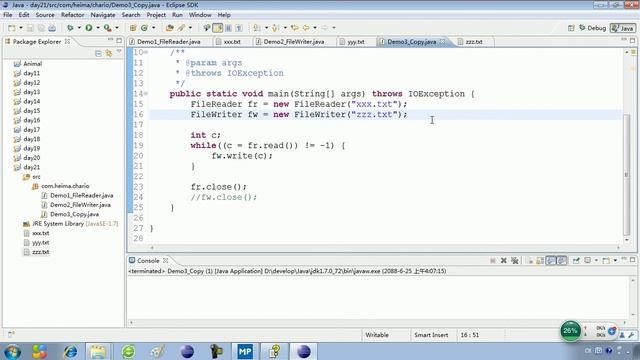Switch to the yyy.txt editor tab
The width and height of the screenshot is (640, 360).
[x=356, y=42]
